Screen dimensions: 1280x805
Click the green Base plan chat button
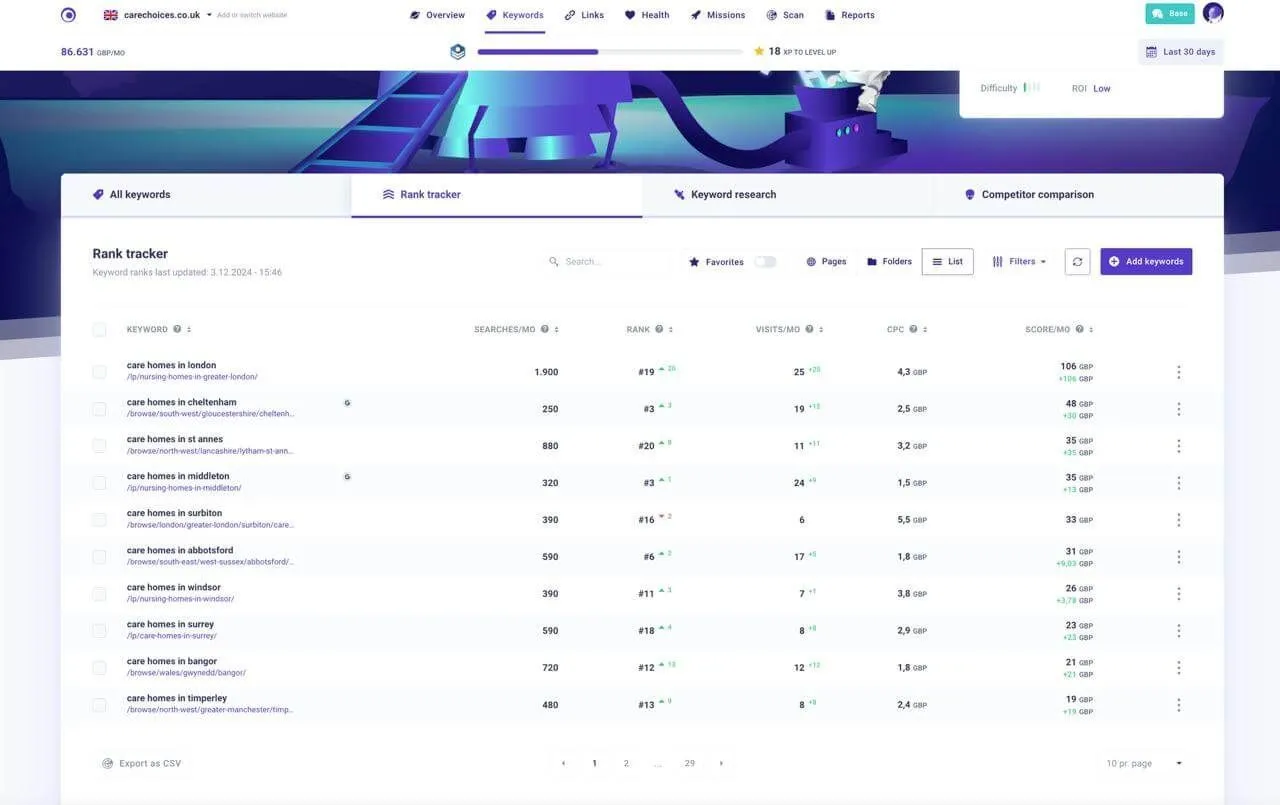tap(1170, 14)
